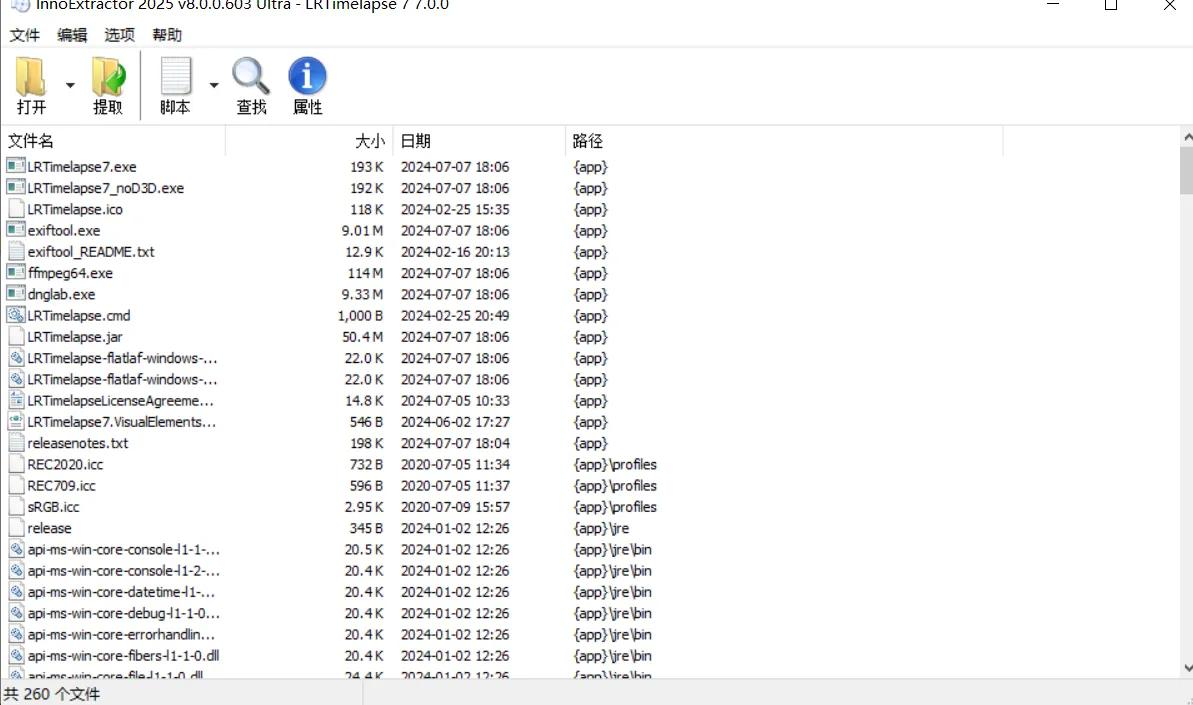This screenshot has height=705, width=1193.
Task: Click the date 2024-07-05 10:33
Action: pos(455,400)
